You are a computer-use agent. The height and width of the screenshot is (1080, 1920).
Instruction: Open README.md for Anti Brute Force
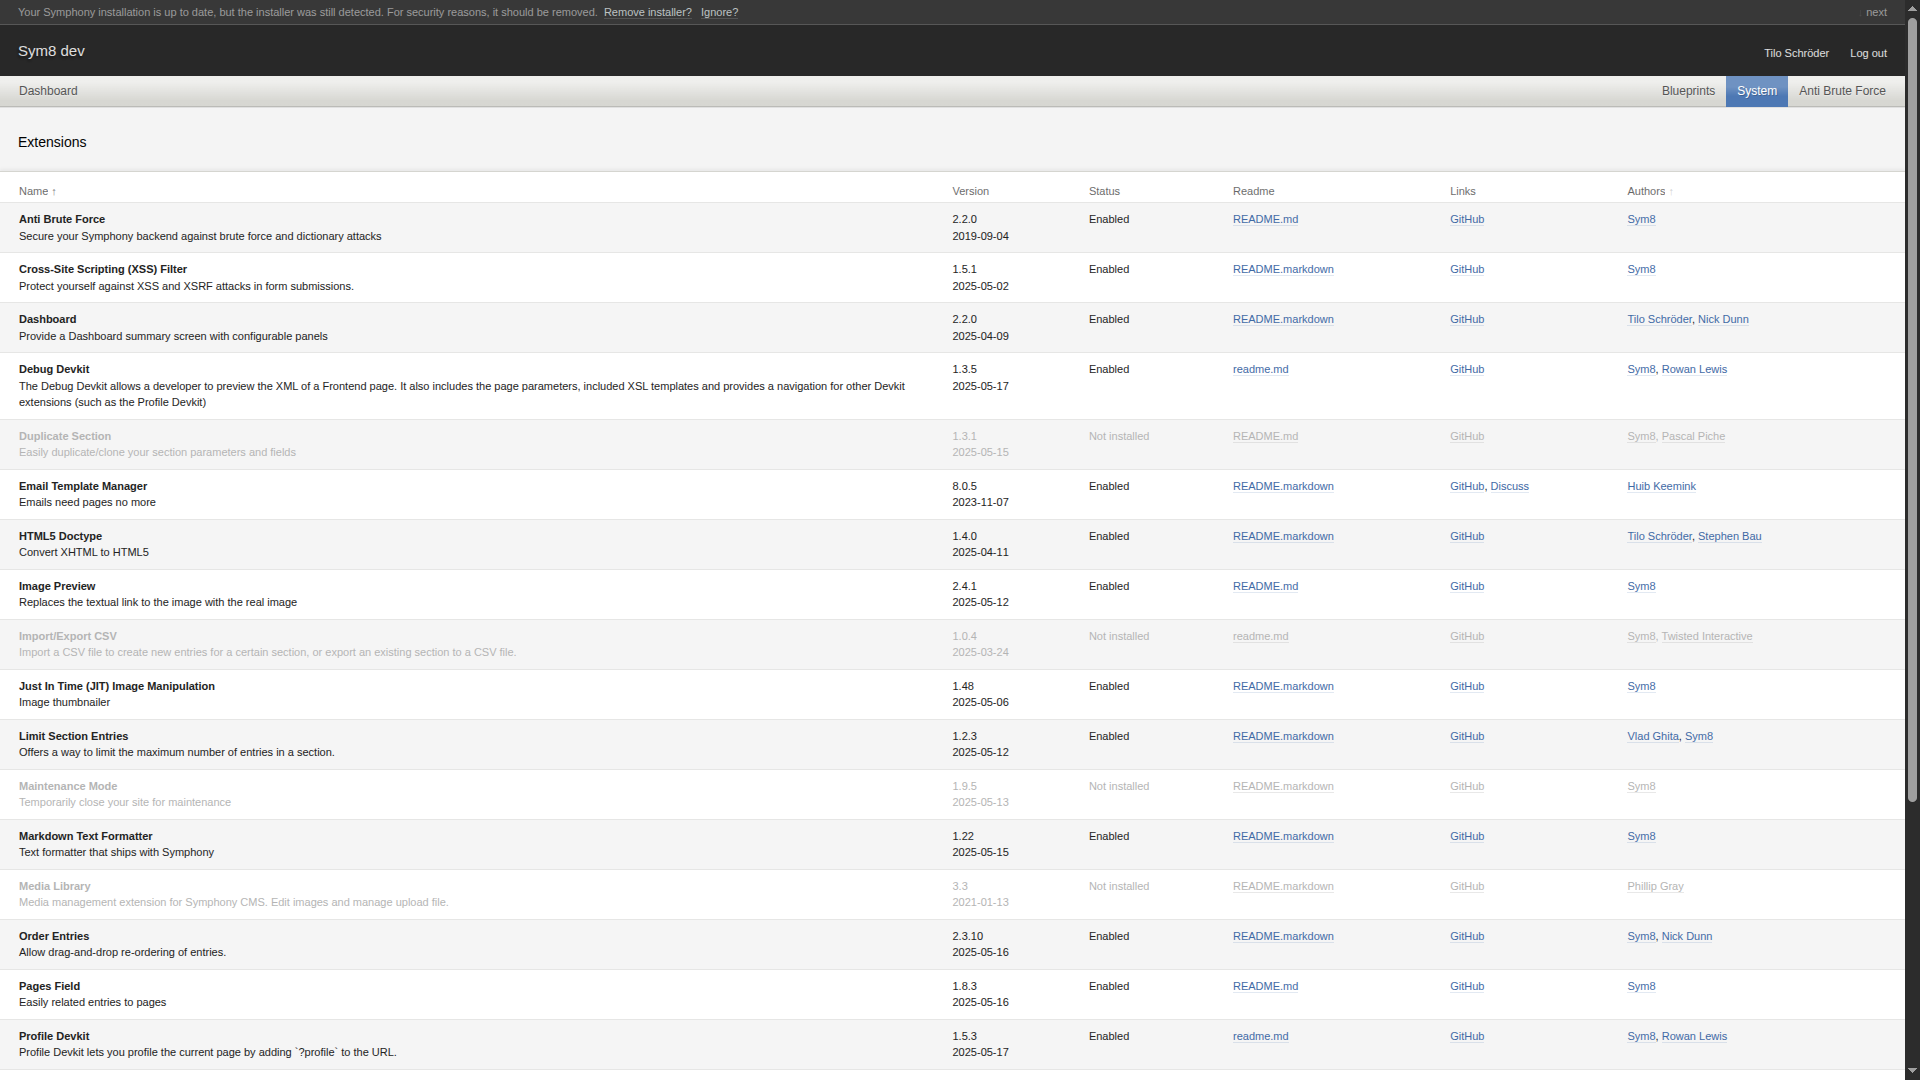pyautogui.click(x=1265, y=219)
